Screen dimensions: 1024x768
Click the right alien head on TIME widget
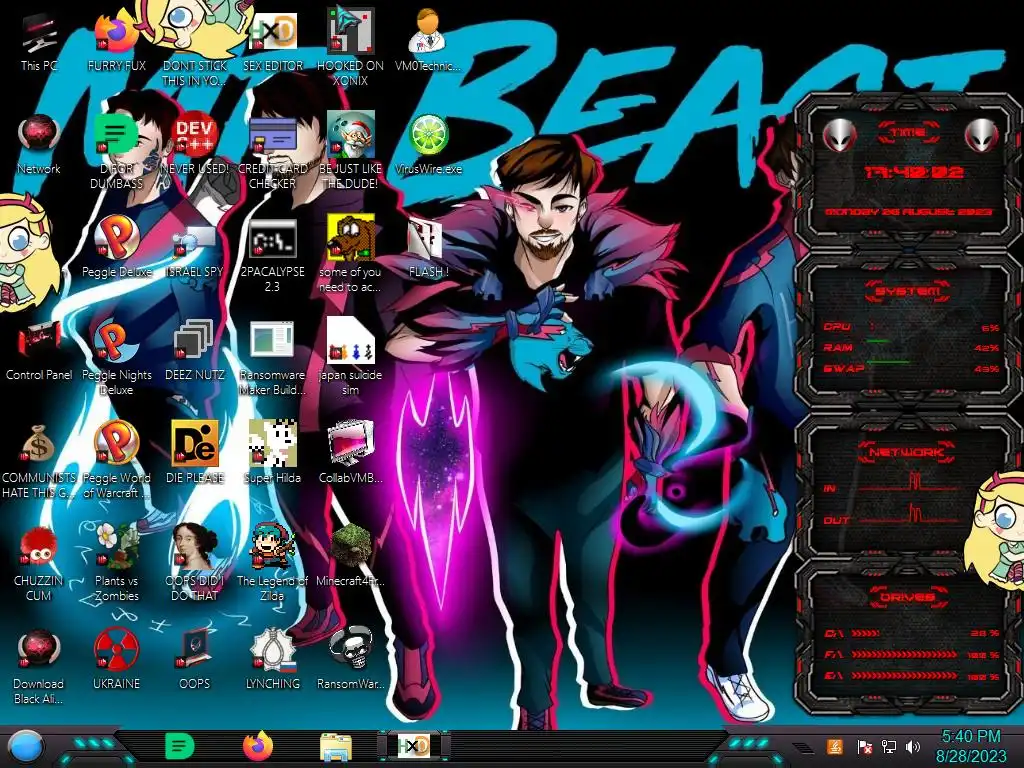[x=982, y=135]
